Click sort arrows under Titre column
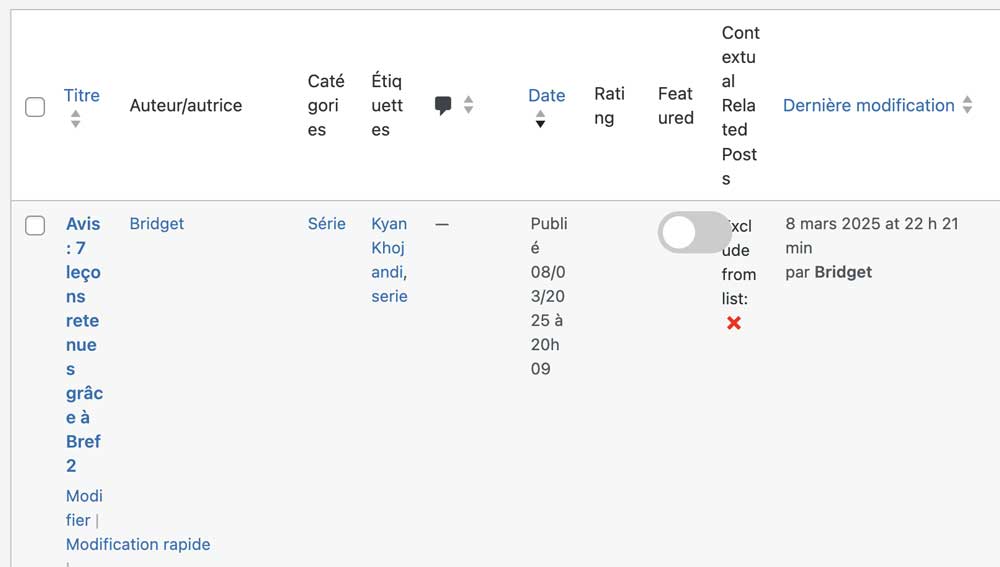The height and width of the screenshot is (567, 1000). (x=75, y=119)
